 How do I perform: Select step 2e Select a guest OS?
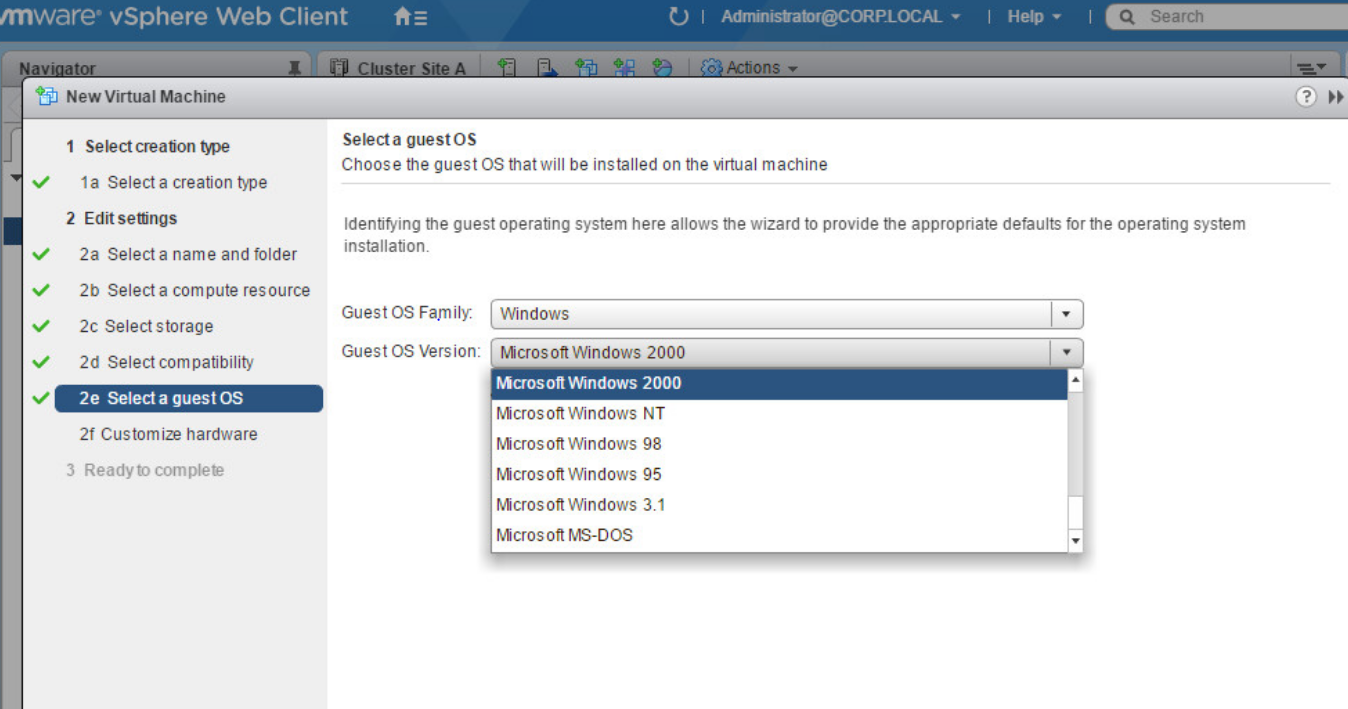(x=188, y=398)
